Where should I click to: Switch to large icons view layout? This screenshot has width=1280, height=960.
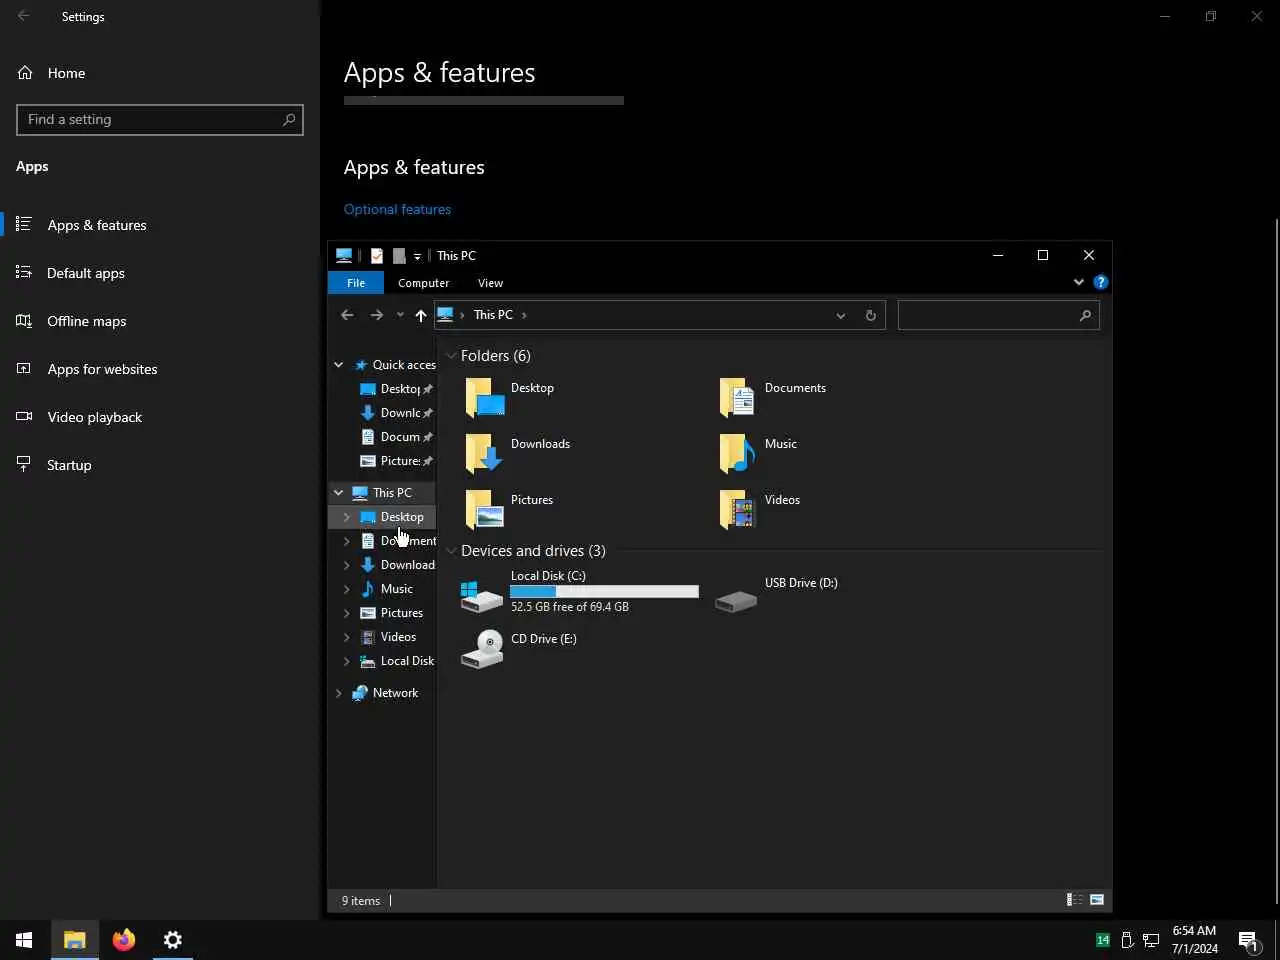click(1097, 900)
